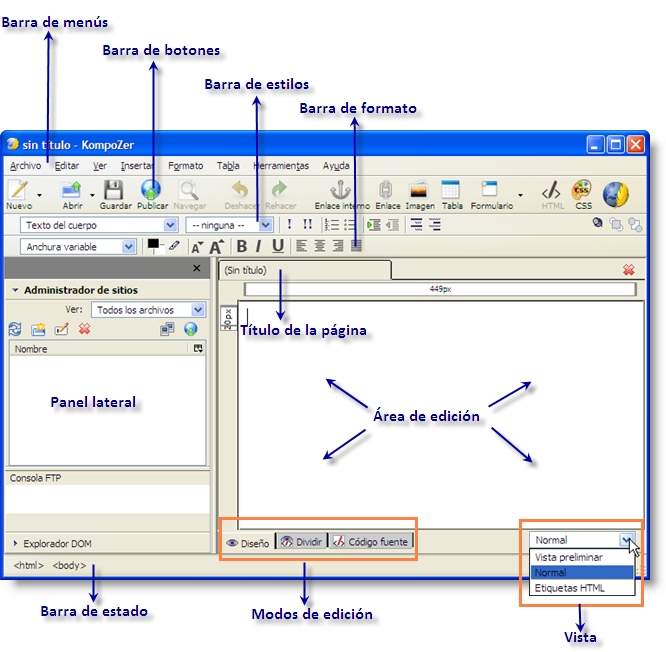666x652 pixels.
Task: Click the Navegar magnifier icon
Action: (x=189, y=189)
